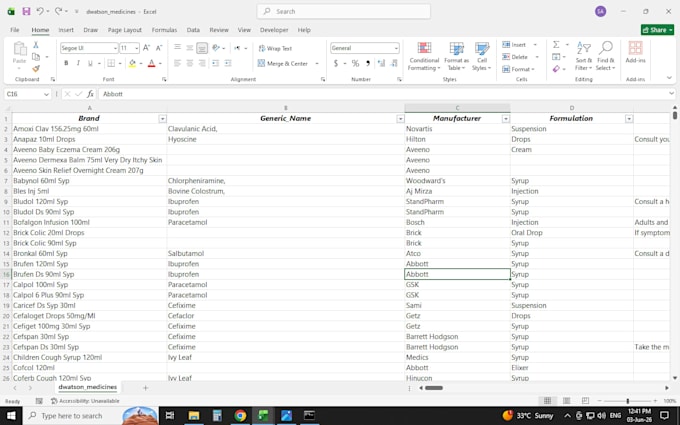
Task: Click the Clear eraser icon
Action: point(556,69)
